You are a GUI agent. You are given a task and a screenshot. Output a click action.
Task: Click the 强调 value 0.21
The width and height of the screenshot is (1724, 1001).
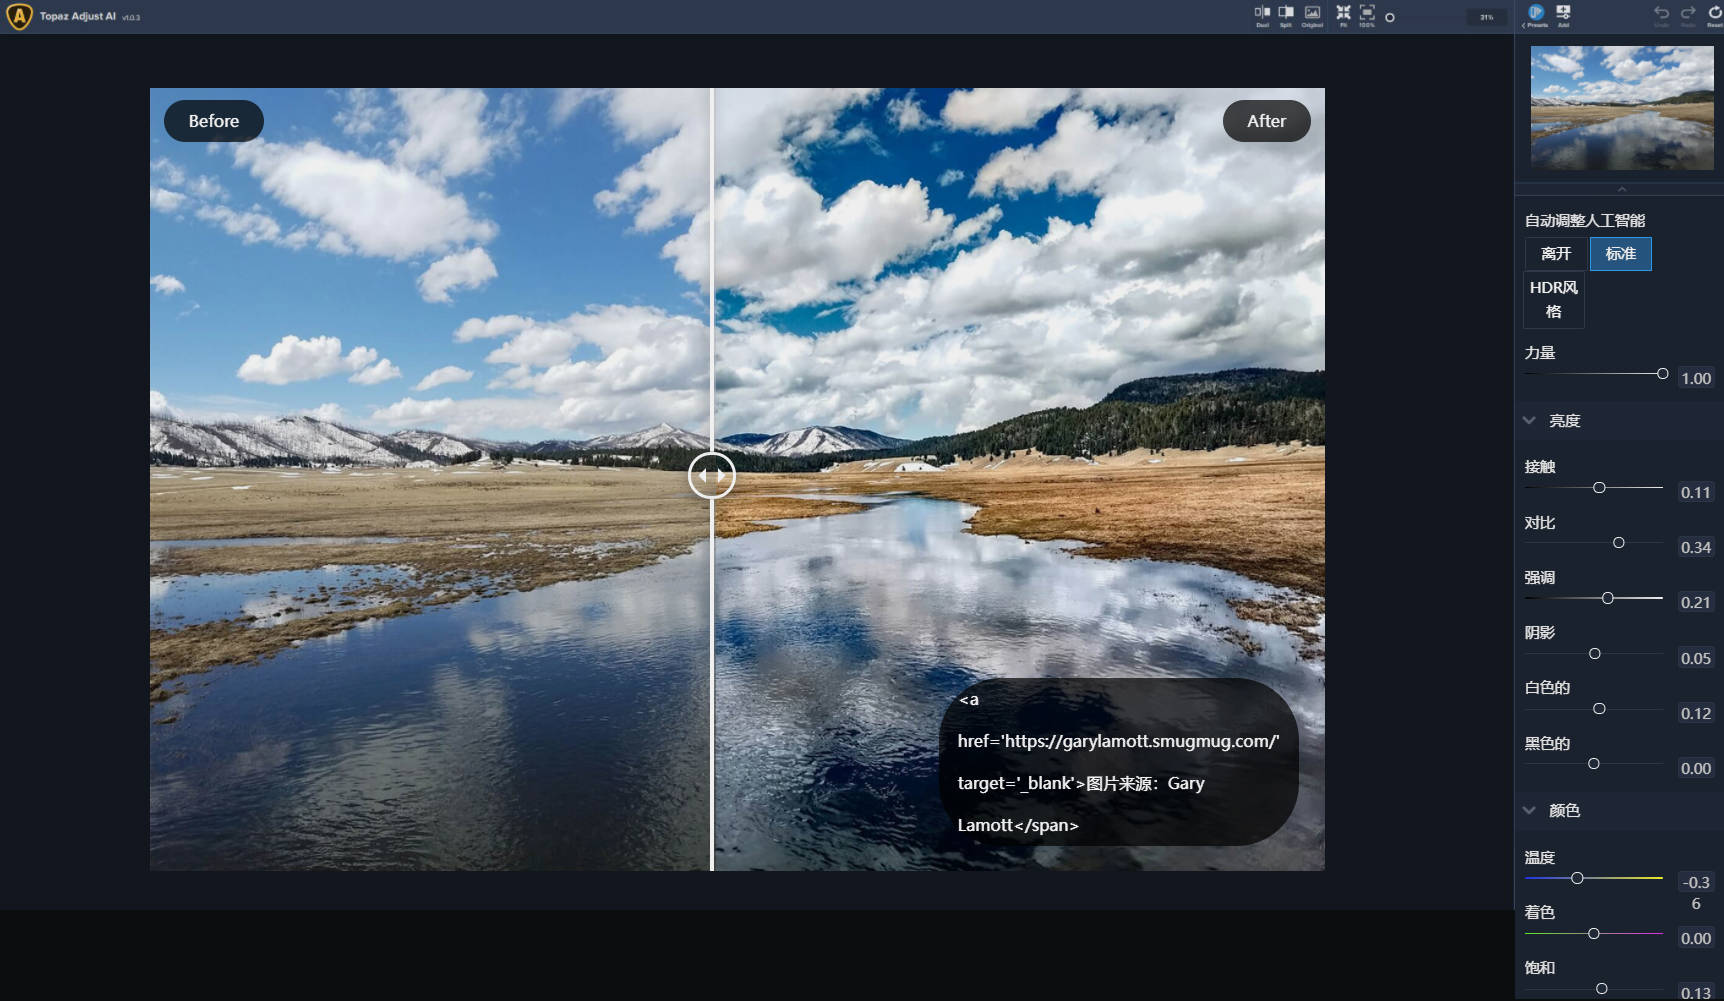[x=1696, y=602]
